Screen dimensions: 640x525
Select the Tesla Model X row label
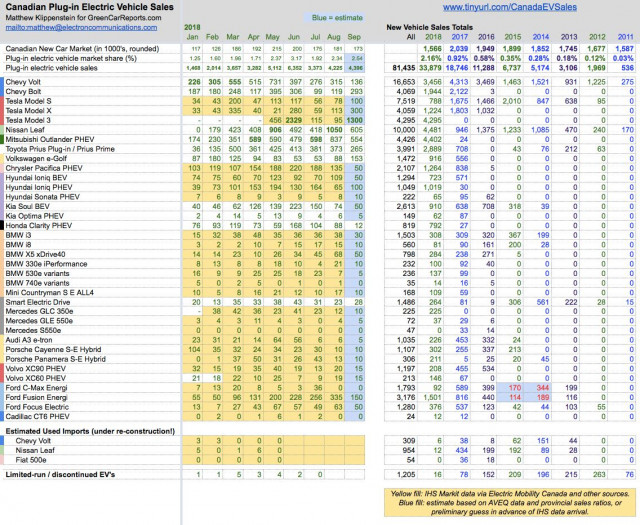coord(28,111)
